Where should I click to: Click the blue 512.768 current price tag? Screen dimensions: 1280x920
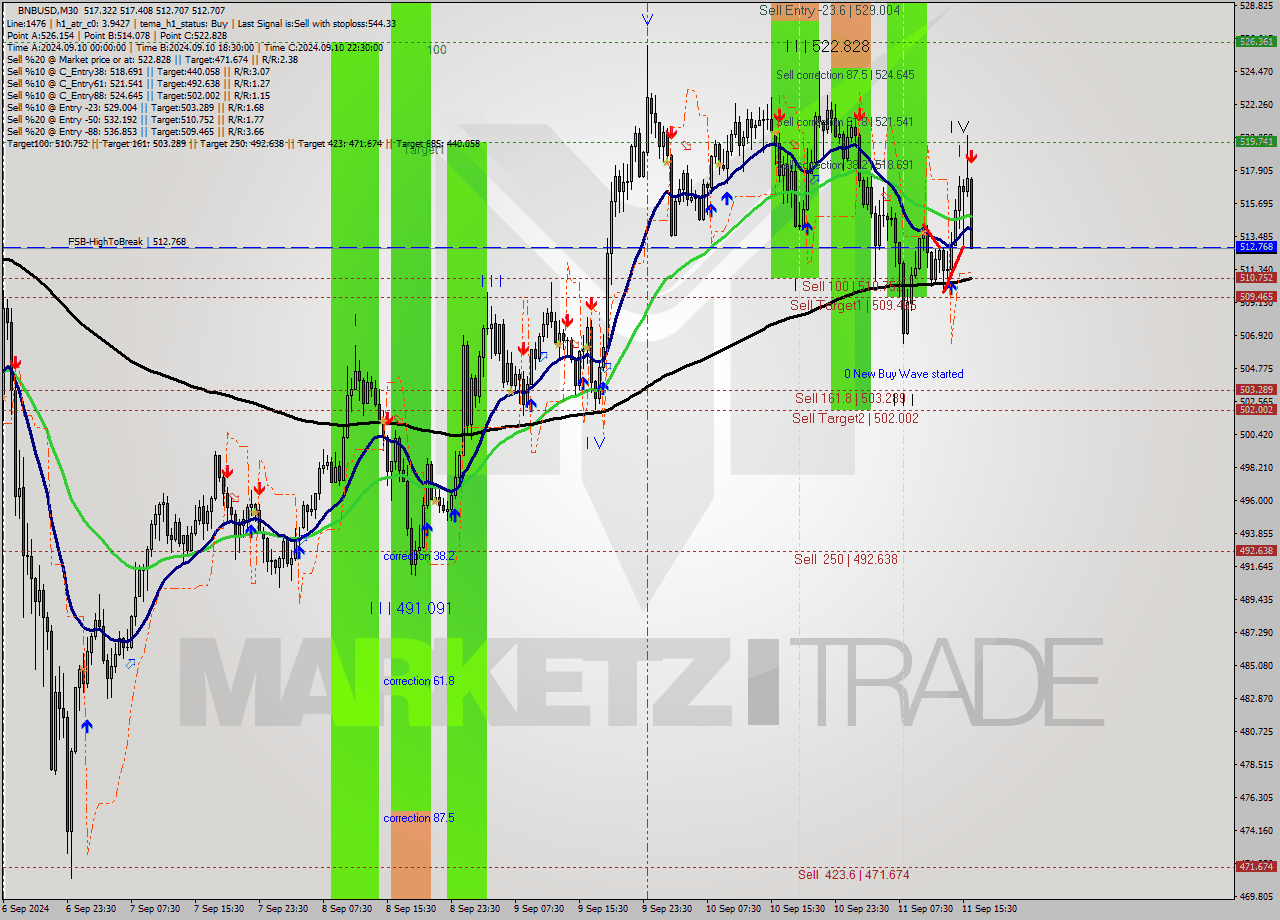1256,246
